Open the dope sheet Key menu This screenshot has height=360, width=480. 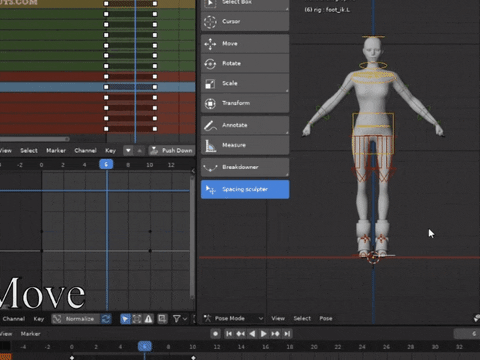click(110, 151)
